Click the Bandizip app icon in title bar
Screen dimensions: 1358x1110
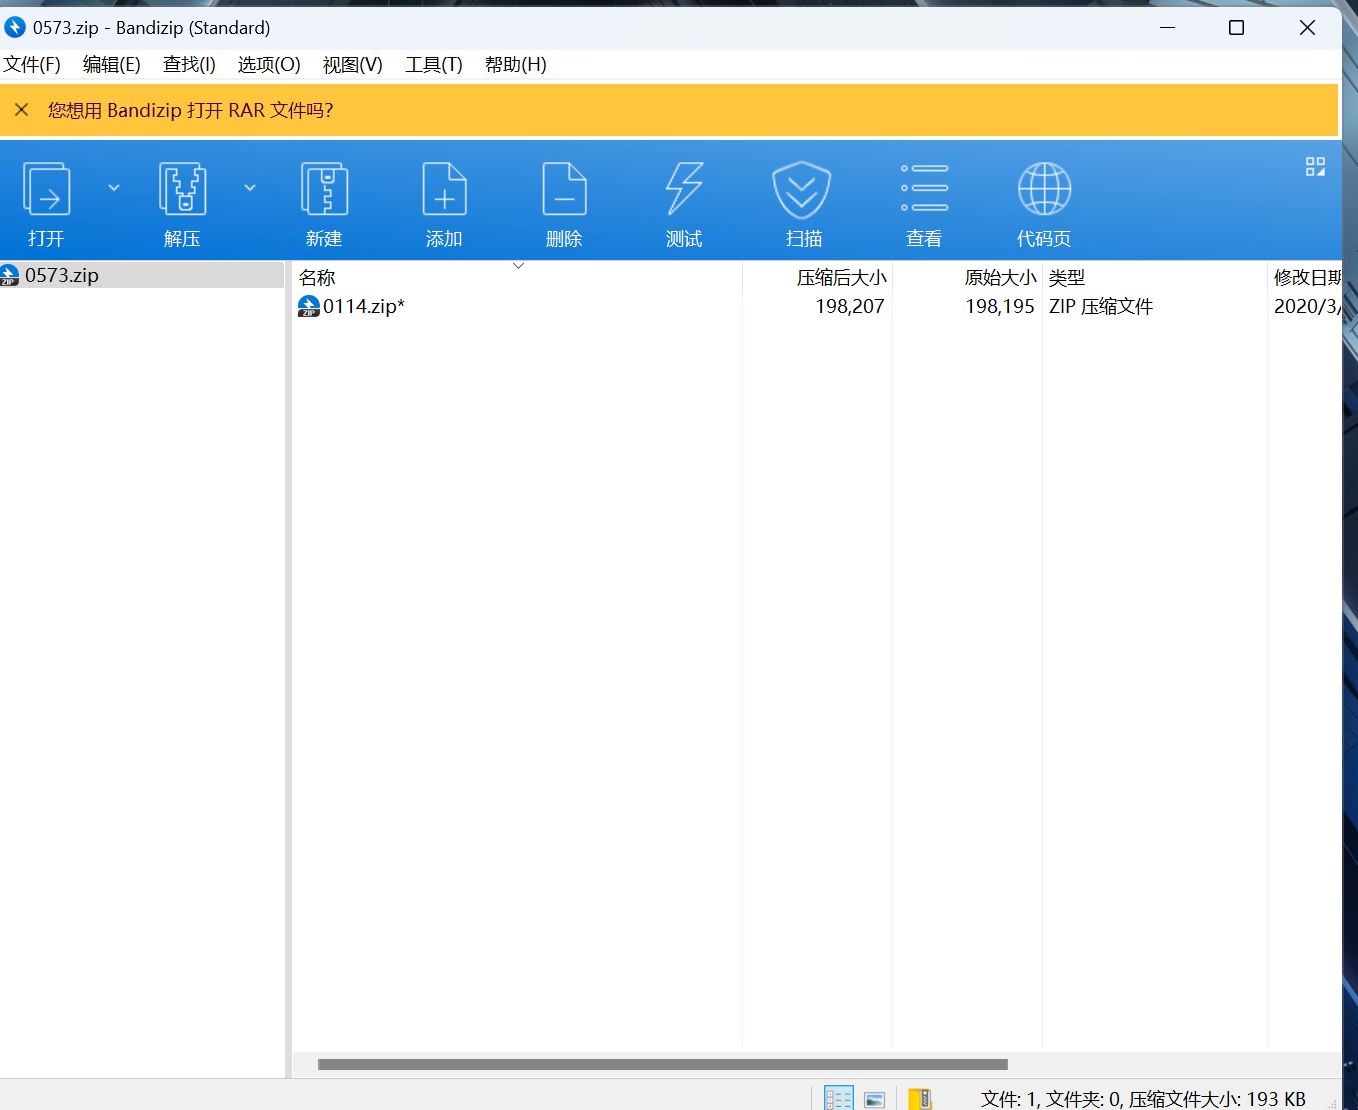(x=14, y=27)
